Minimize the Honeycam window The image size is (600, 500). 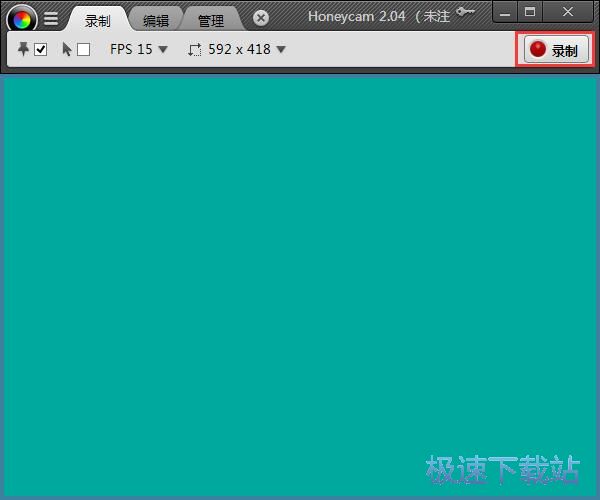(x=503, y=11)
